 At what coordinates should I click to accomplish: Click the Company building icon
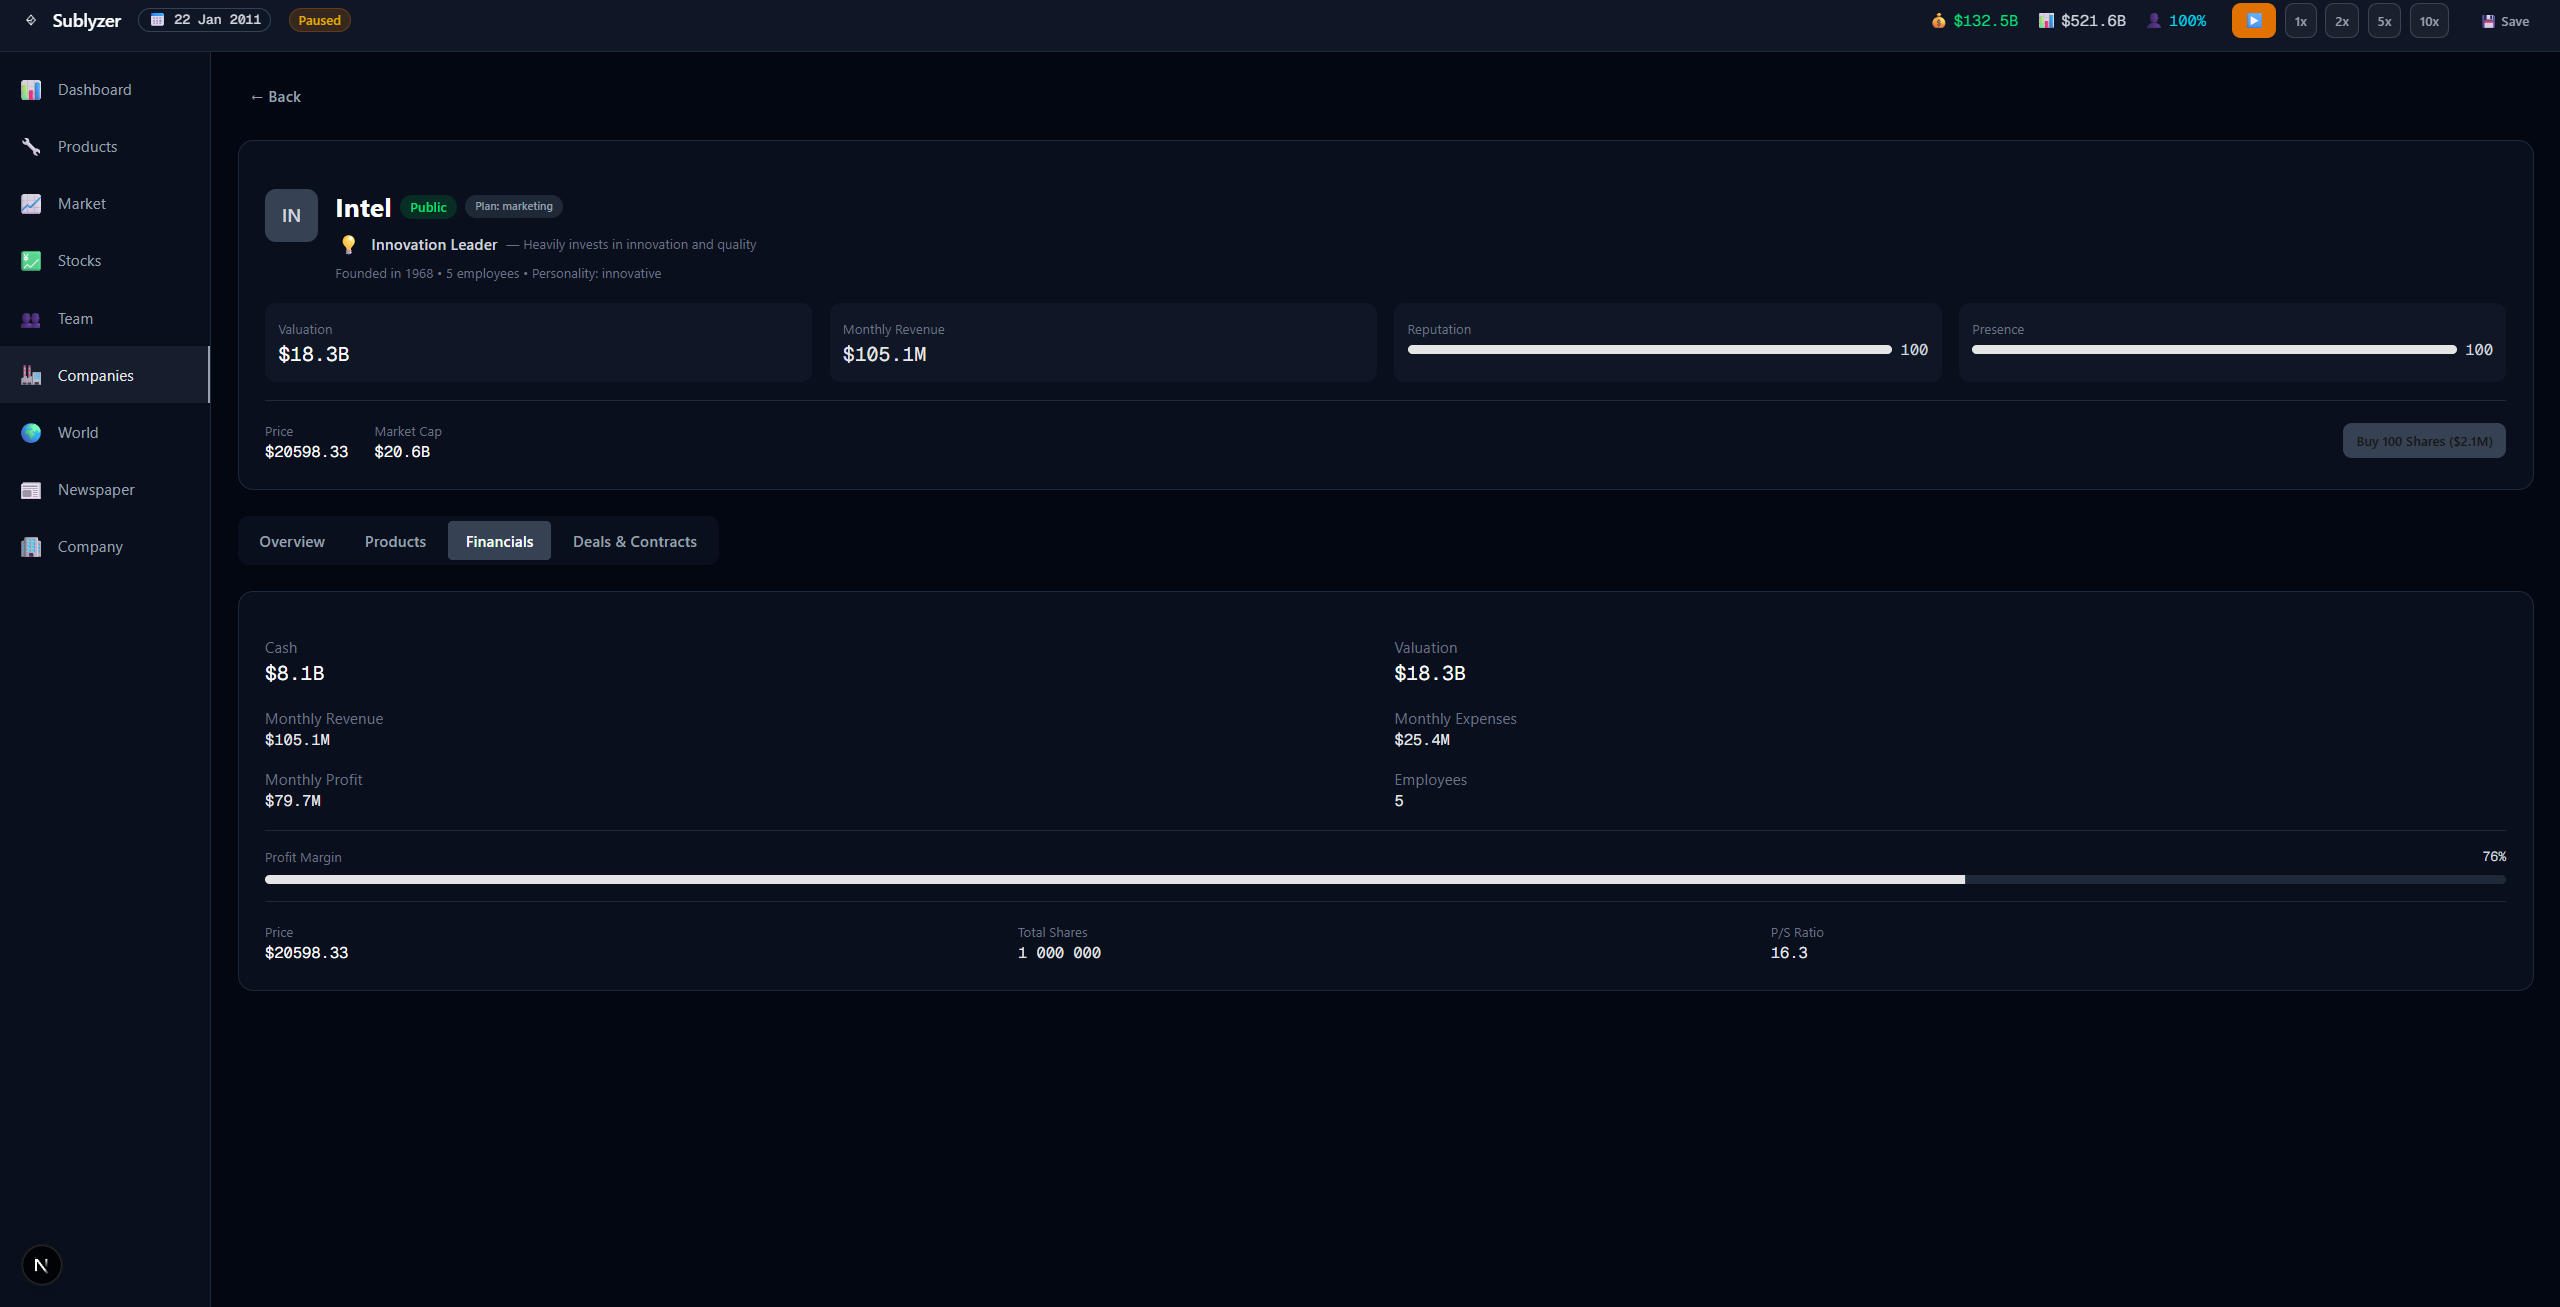coord(31,547)
